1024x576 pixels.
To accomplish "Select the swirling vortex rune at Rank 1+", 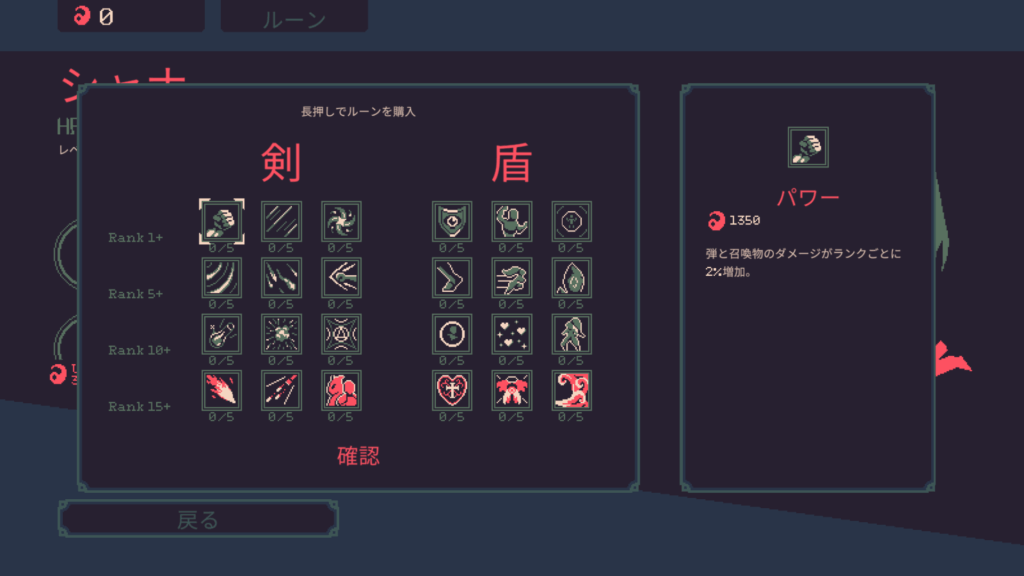I will pyautogui.click(x=341, y=221).
